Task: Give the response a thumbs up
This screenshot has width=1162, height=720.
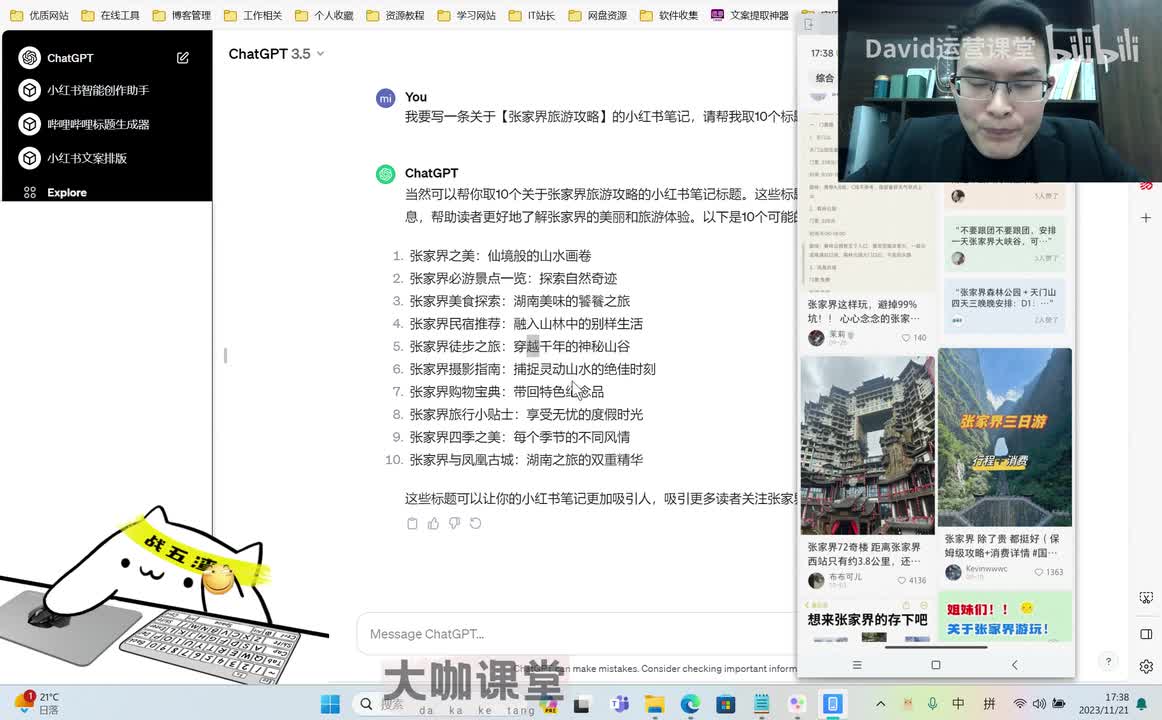Action: (x=433, y=523)
